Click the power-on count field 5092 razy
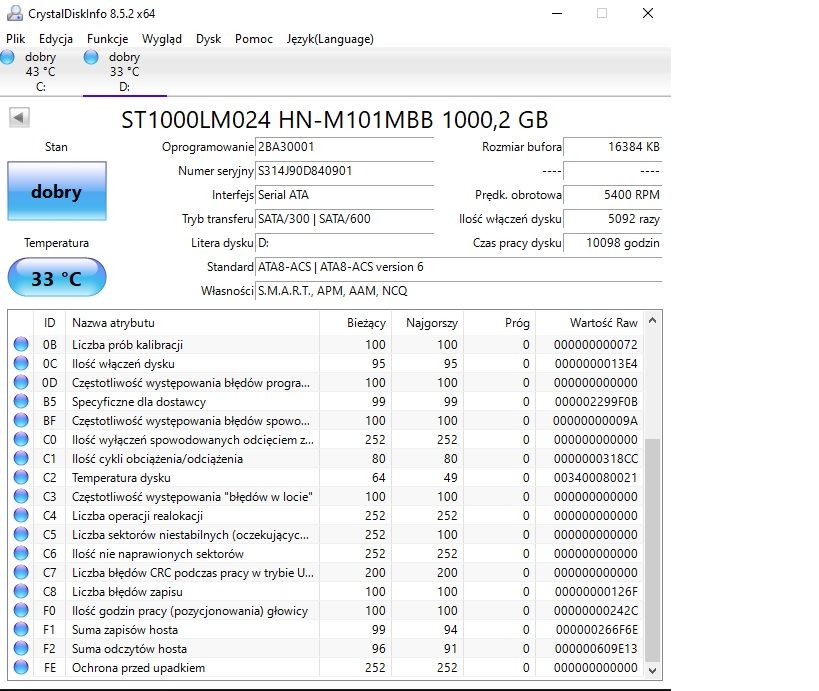 612,219
